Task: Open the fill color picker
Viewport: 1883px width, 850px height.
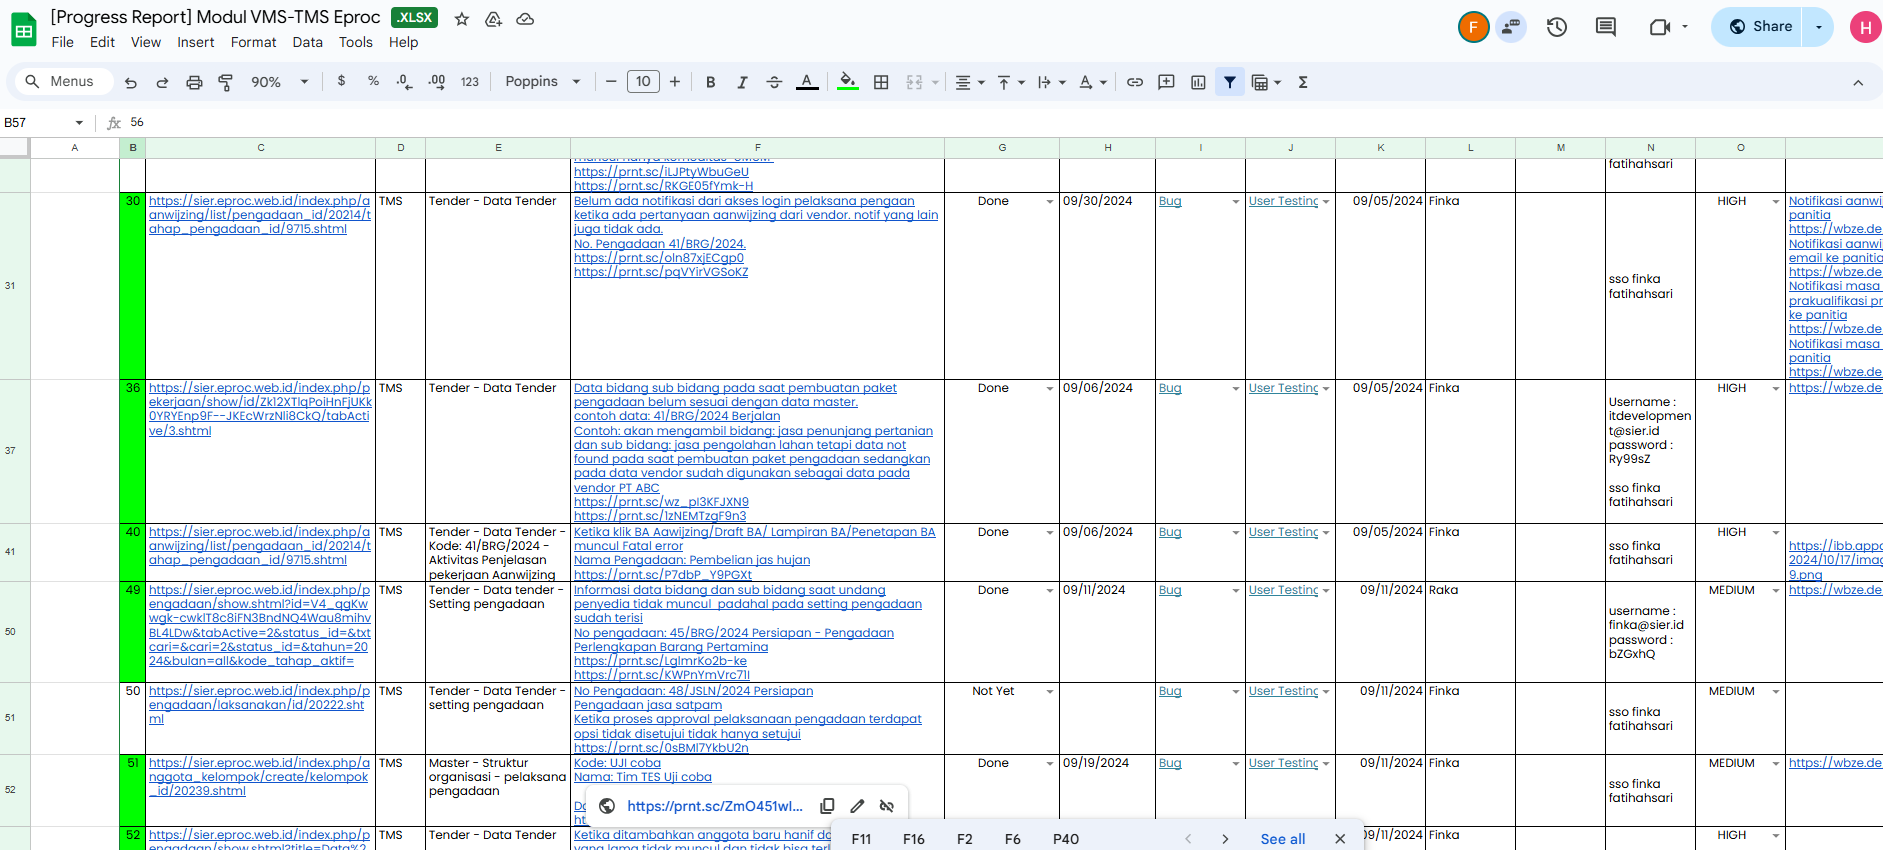Action: pyautogui.click(x=847, y=82)
